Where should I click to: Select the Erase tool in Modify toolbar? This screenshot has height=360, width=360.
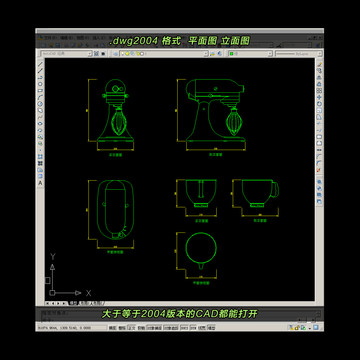pyautogui.click(x=319, y=64)
